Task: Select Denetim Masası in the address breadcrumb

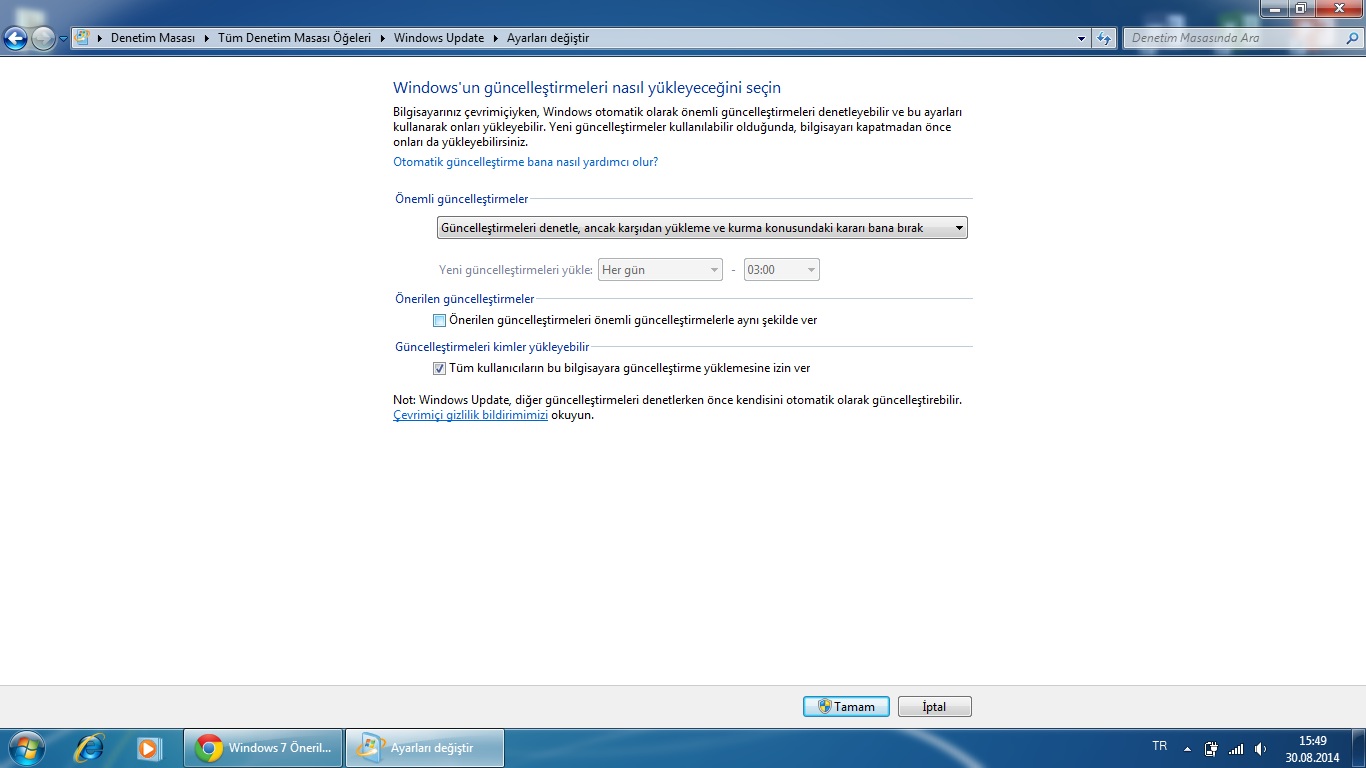Action: point(152,38)
